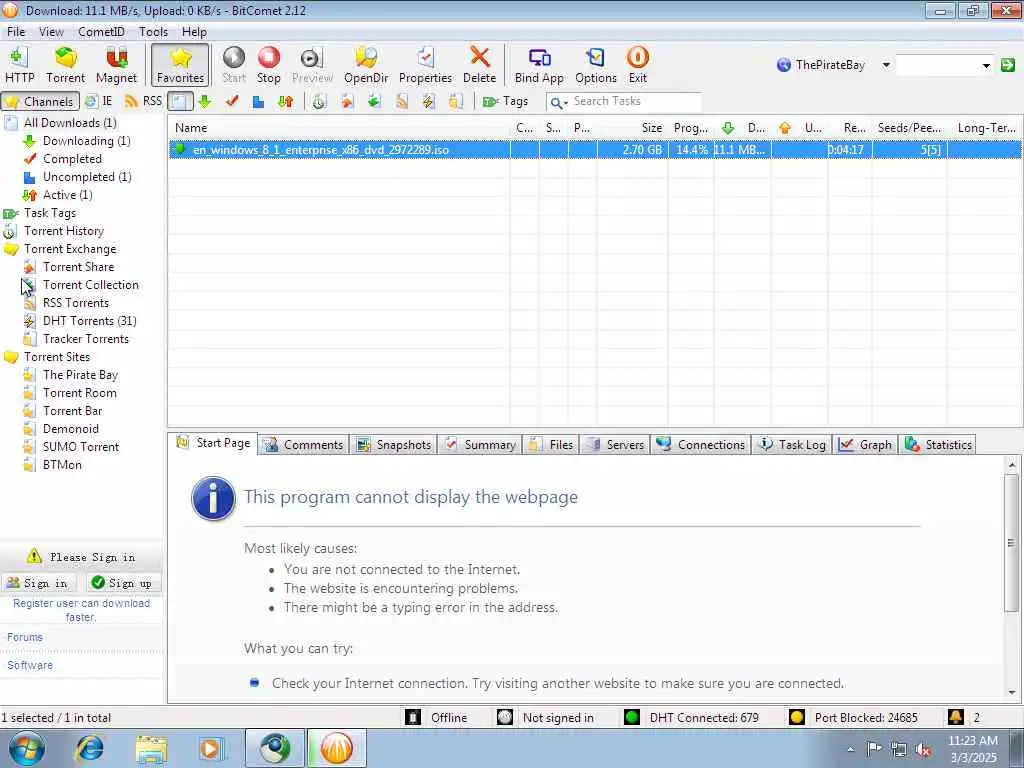The height and width of the screenshot is (768, 1024).
Task: Click the torrent collection toolbar icon
Action: 374,101
